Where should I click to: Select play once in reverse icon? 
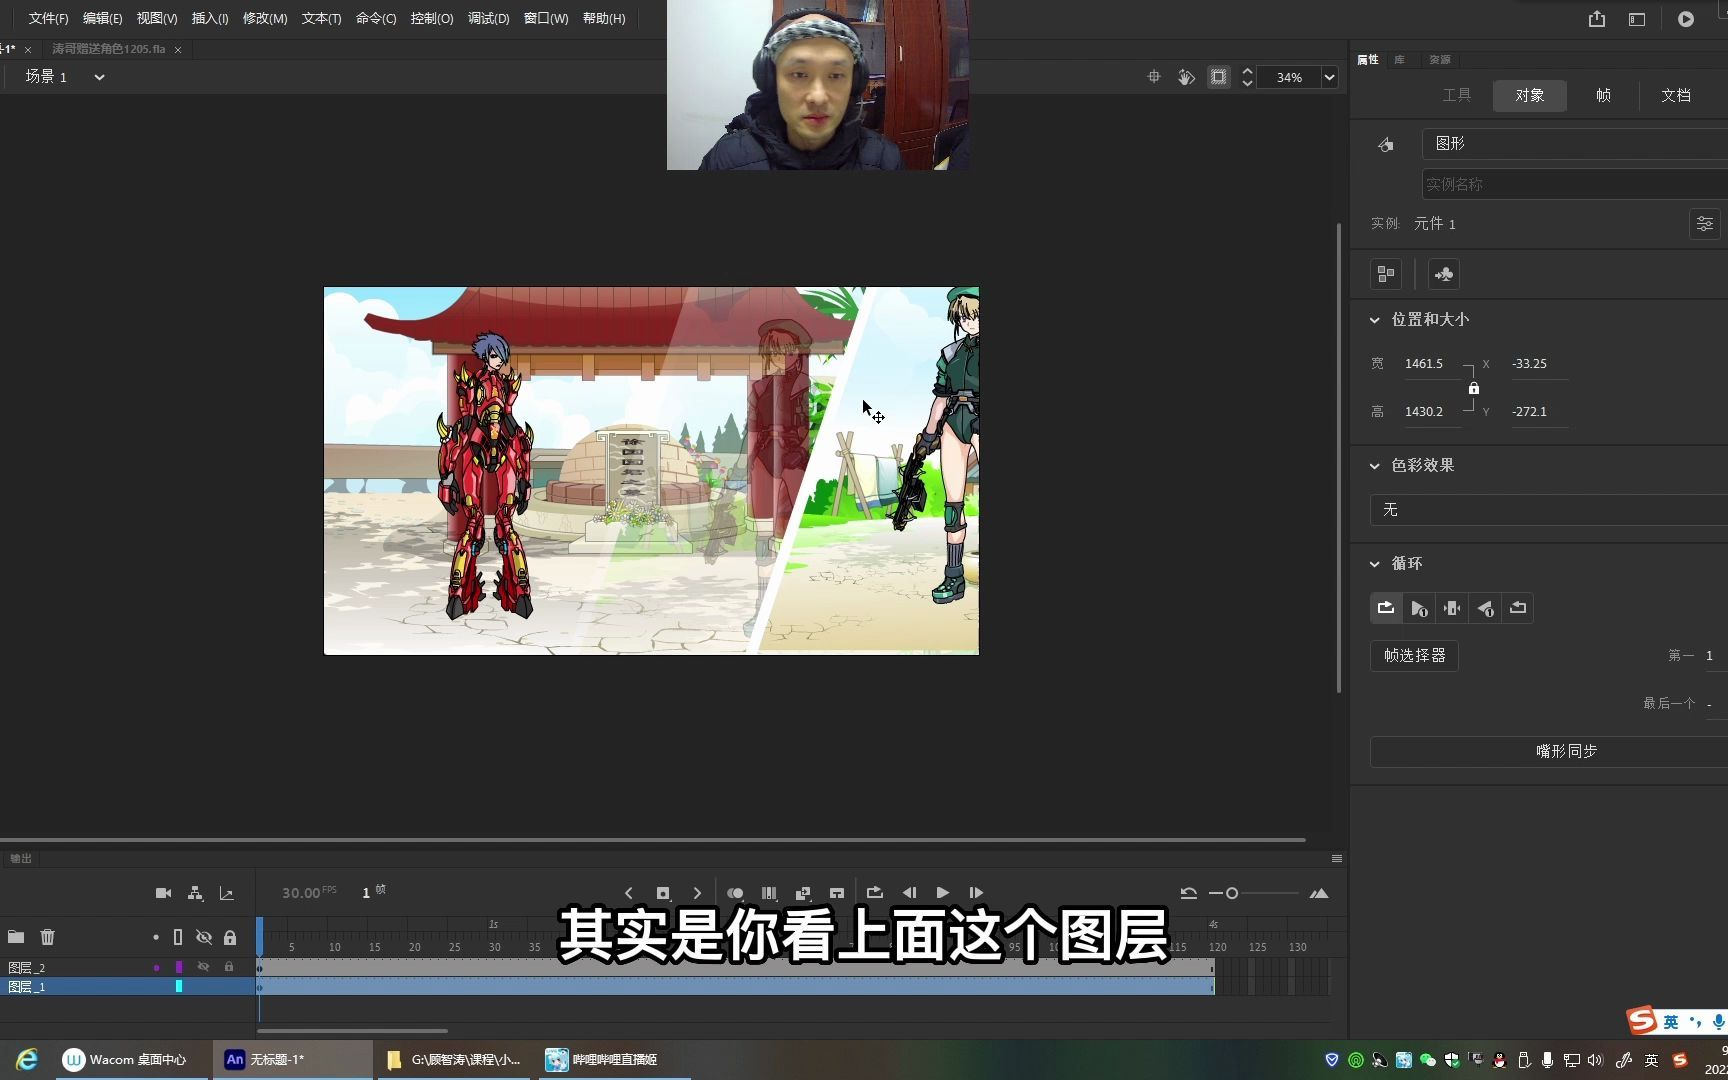(1485, 608)
